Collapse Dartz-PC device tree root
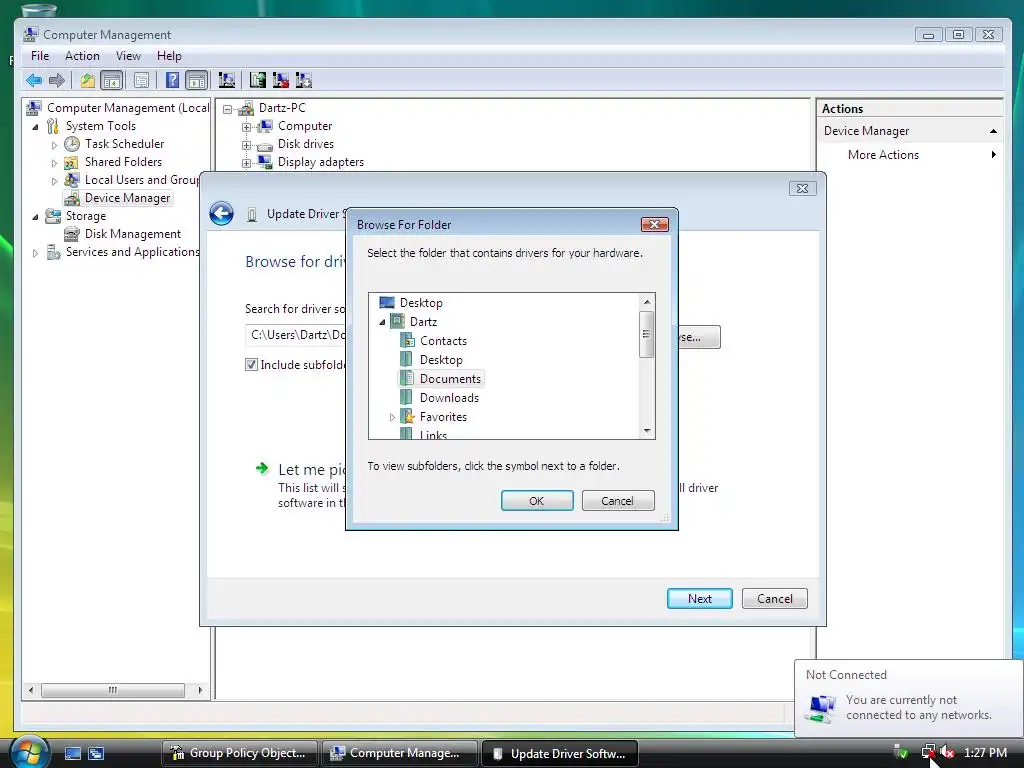Viewport: 1024px width, 768px height. 227,109
